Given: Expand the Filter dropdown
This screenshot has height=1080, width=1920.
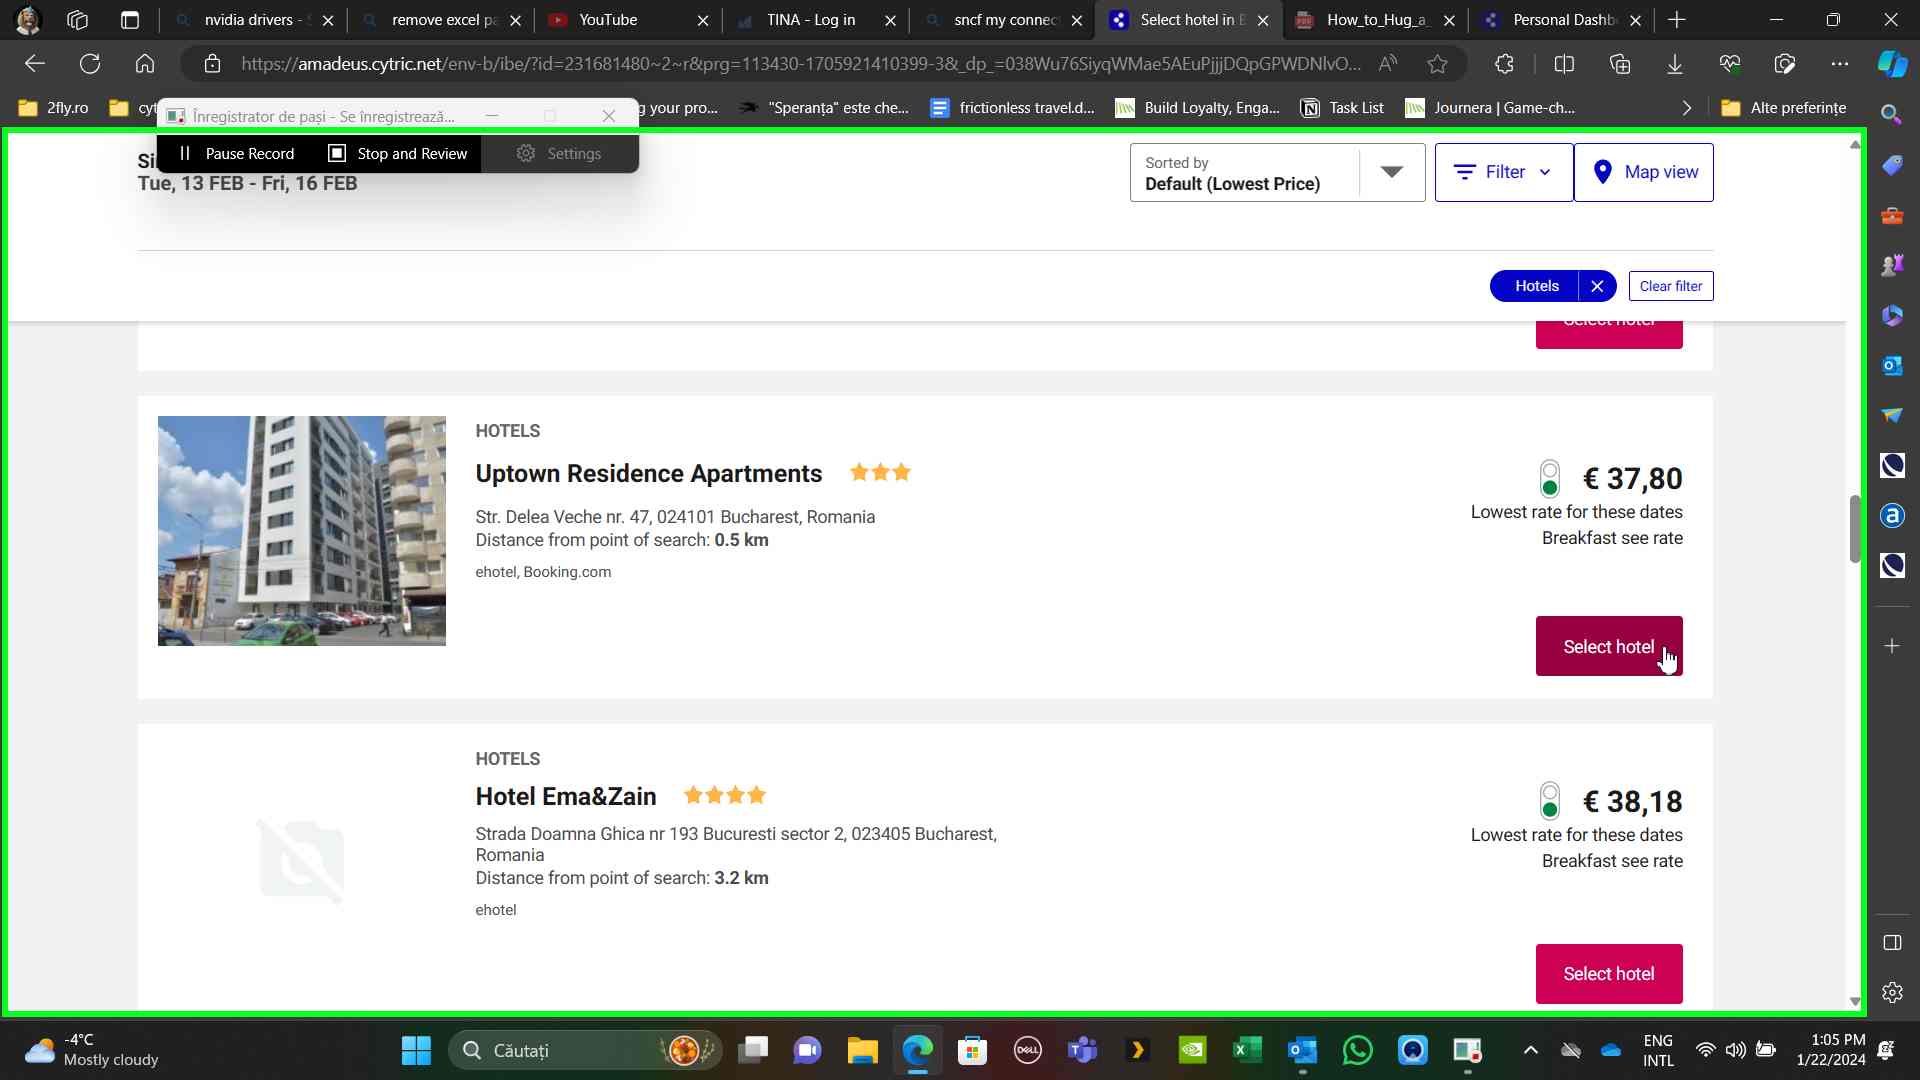Looking at the screenshot, I should coord(1504,172).
